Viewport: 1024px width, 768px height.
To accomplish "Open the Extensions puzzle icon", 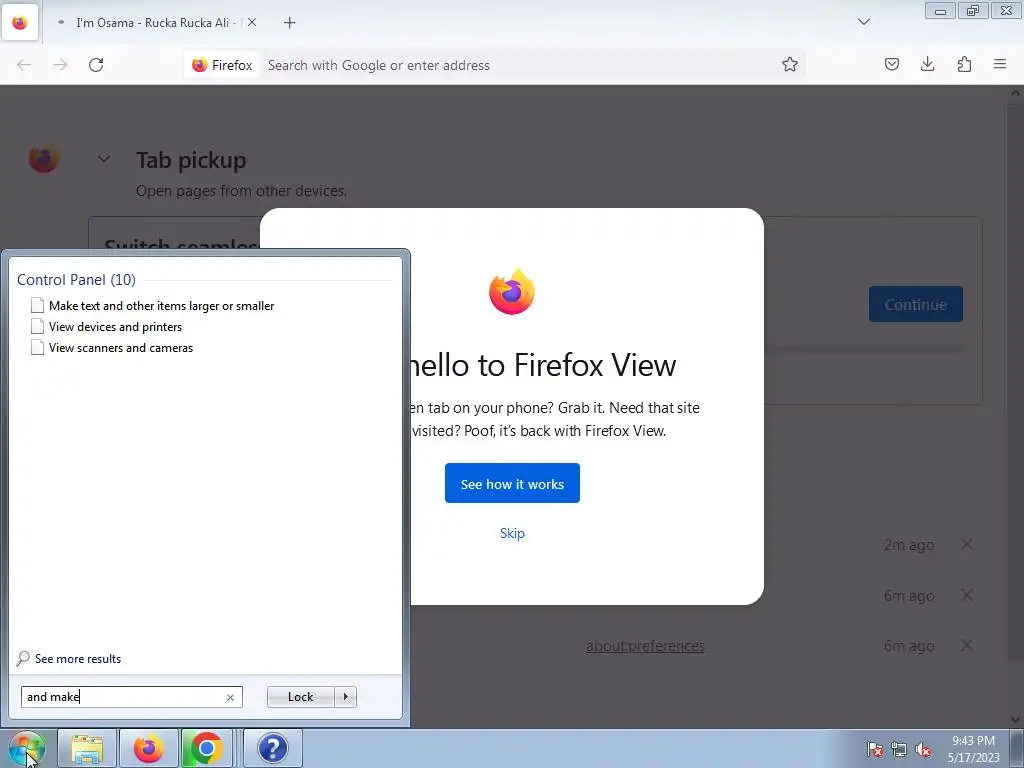I will click(964, 64).
